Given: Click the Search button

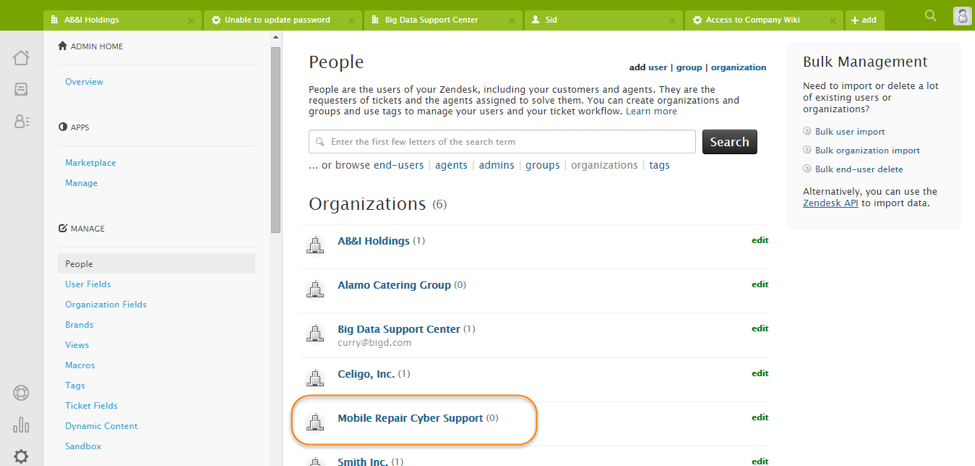Looking at the screenshot, I should point(729,142).
